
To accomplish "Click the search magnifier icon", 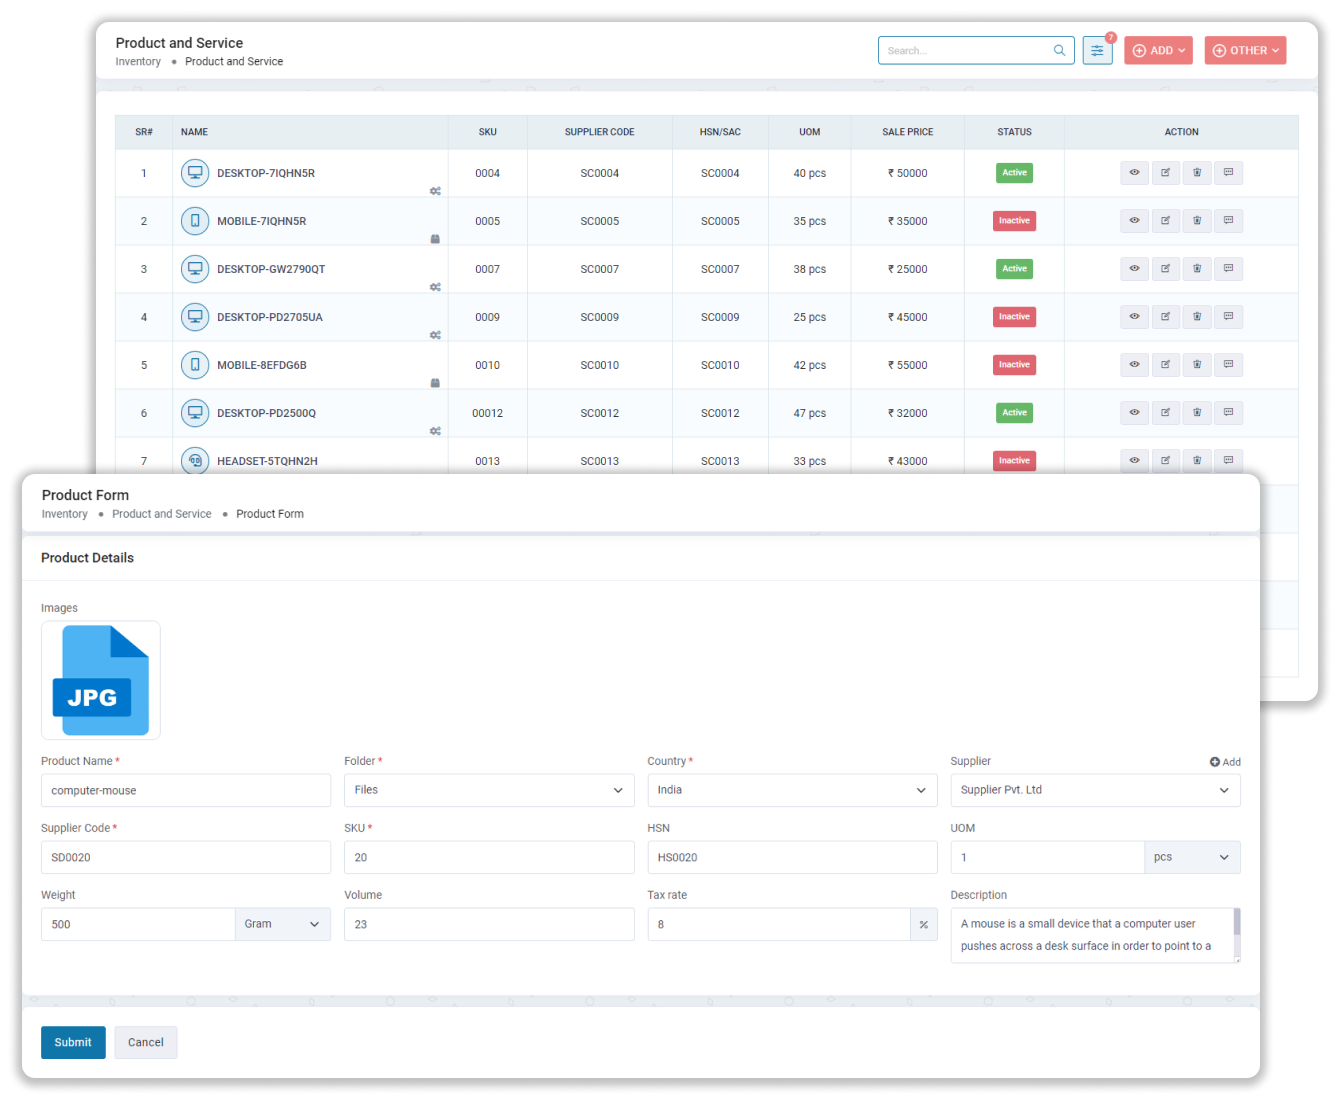I will click(x=1059, y=49).
